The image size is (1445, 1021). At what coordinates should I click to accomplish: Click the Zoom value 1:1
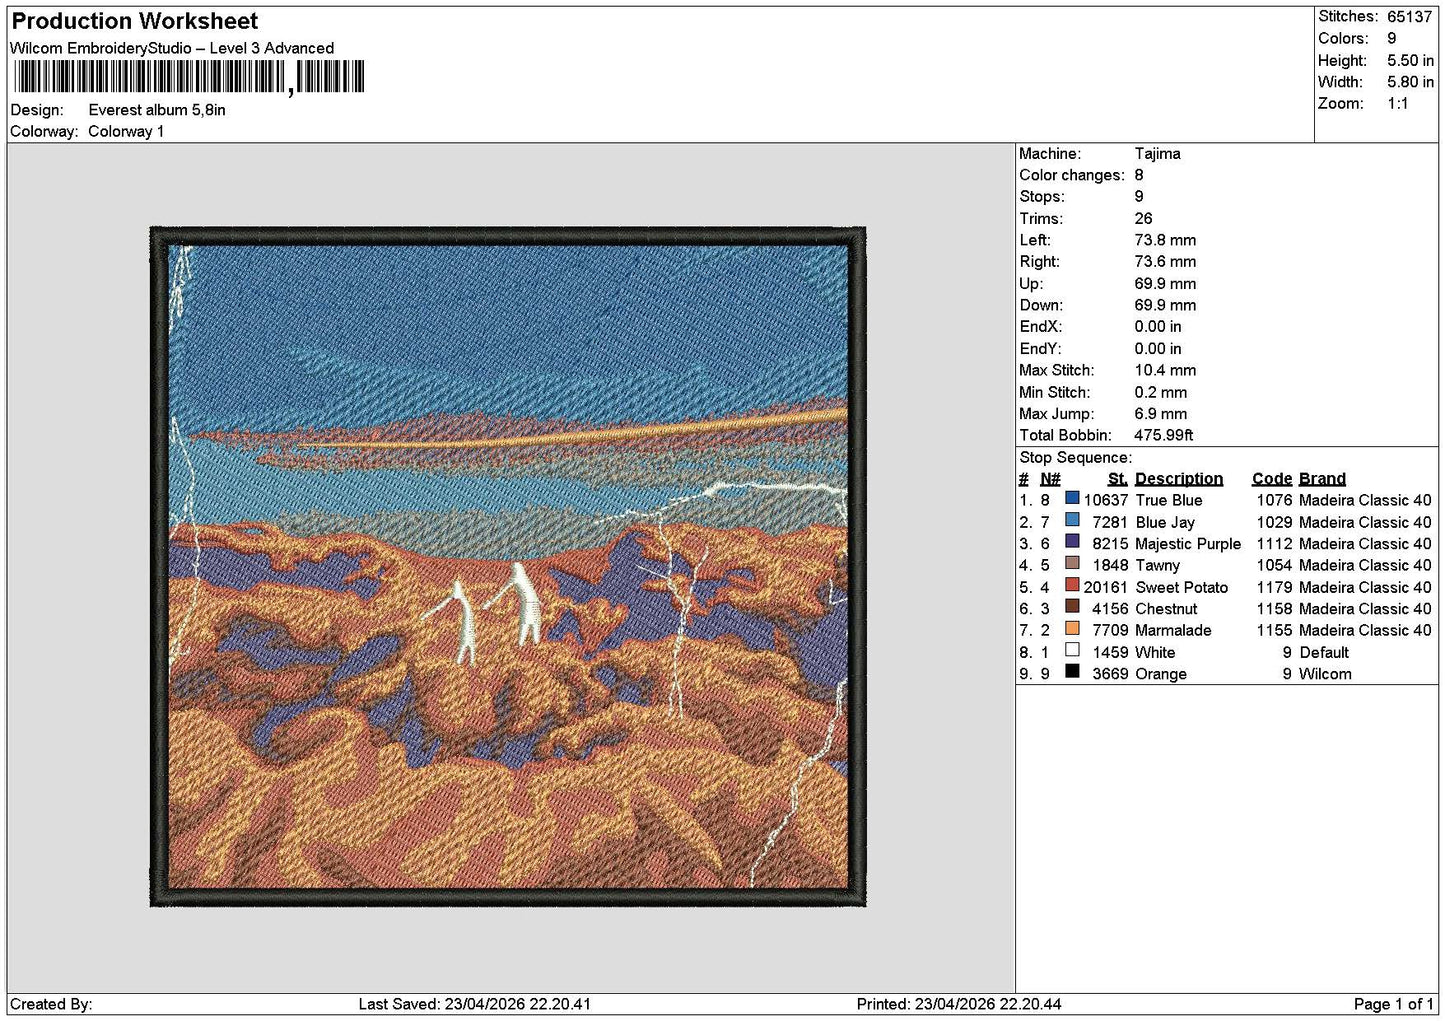coord(1397,104)
